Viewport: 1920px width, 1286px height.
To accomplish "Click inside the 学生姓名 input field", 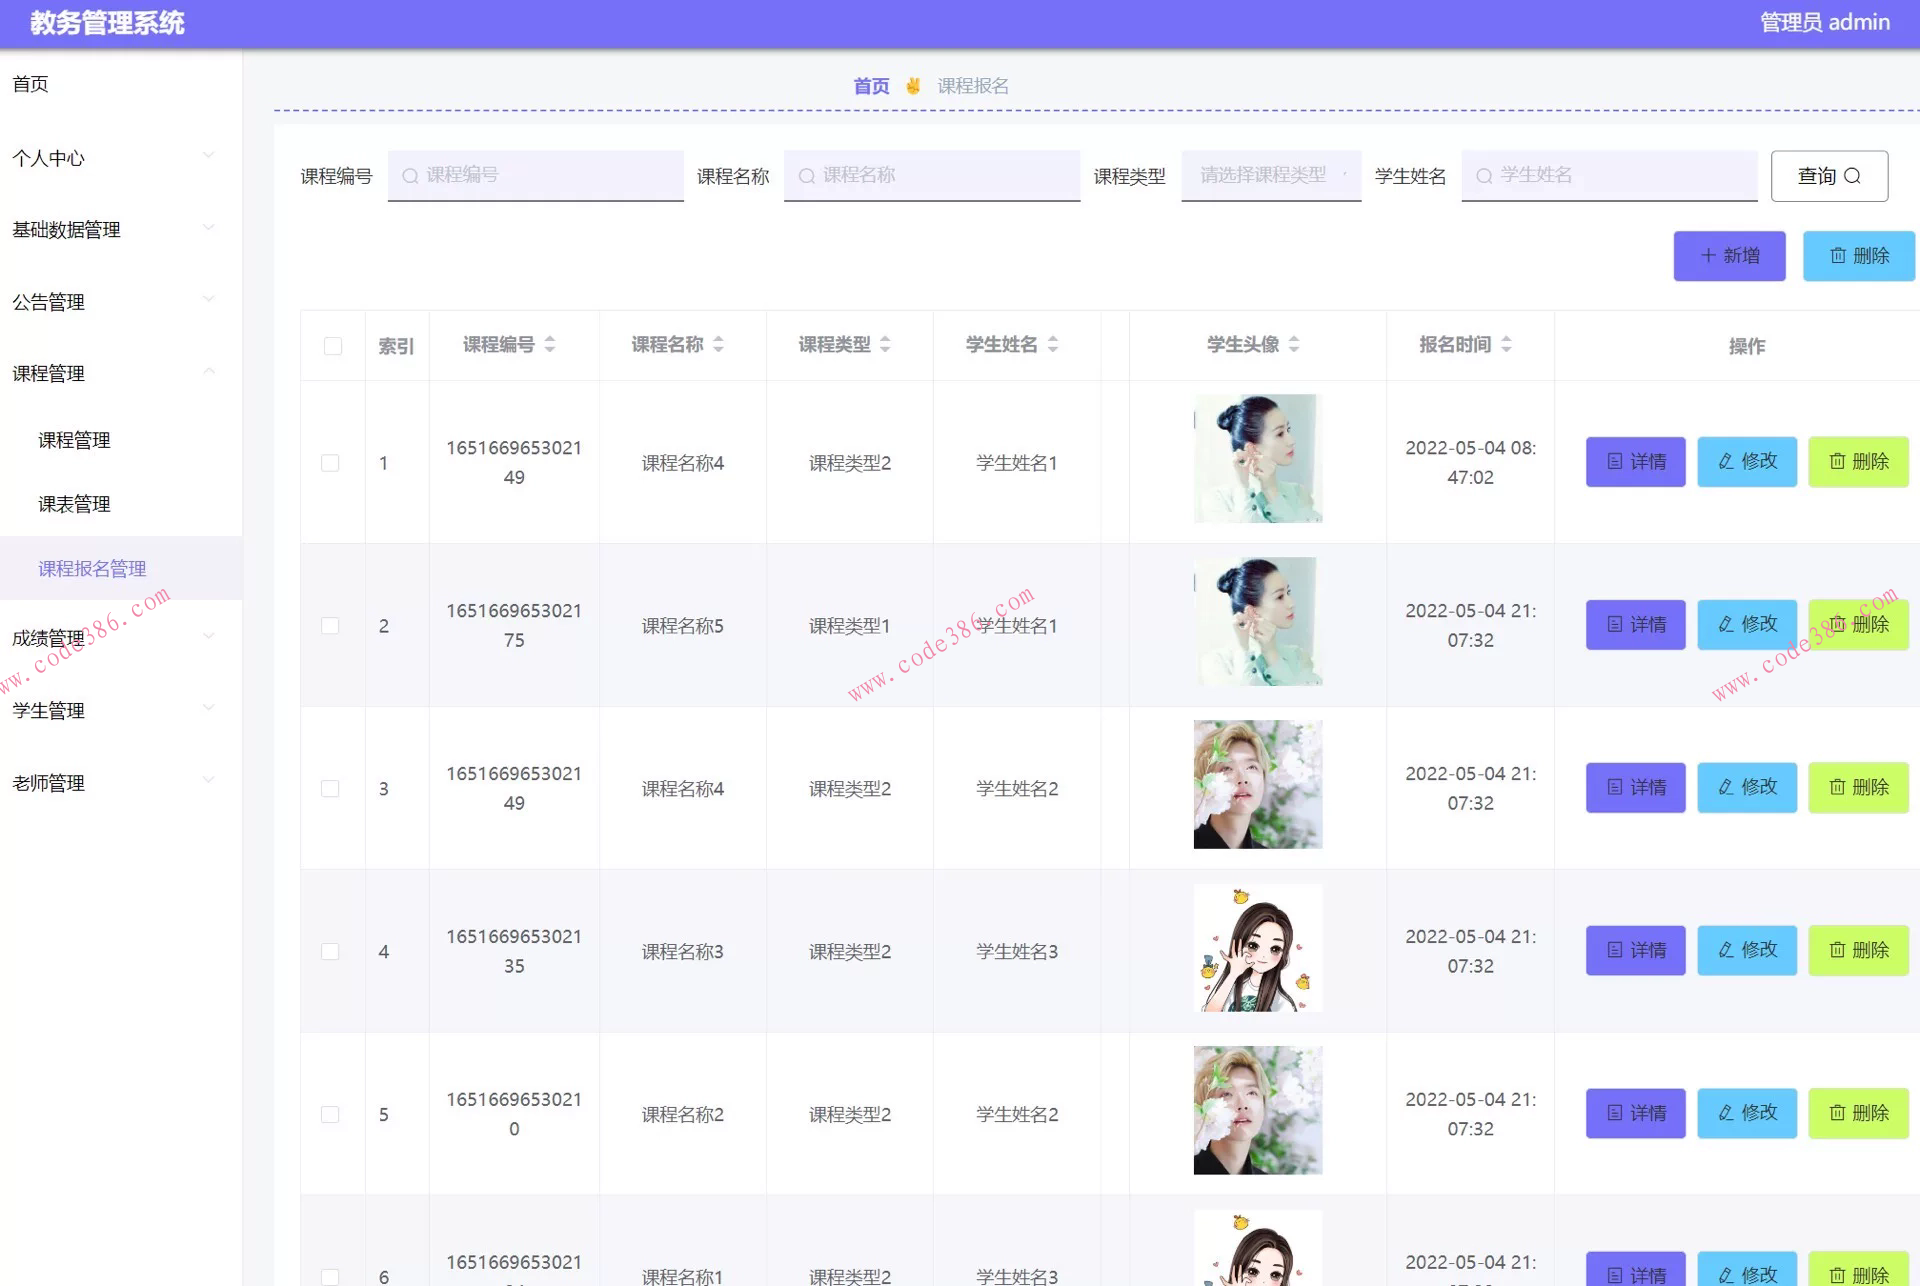I will [1610, 175].
